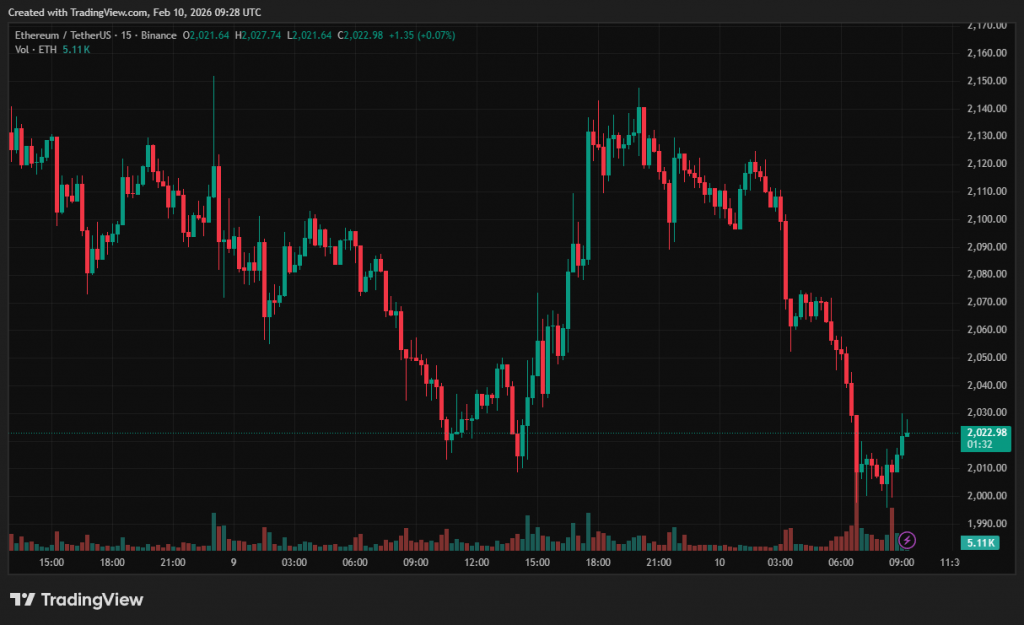Click the 5.11K volume label on price axis
Viewport: 1024px width, 625px height.
[978, 542]
